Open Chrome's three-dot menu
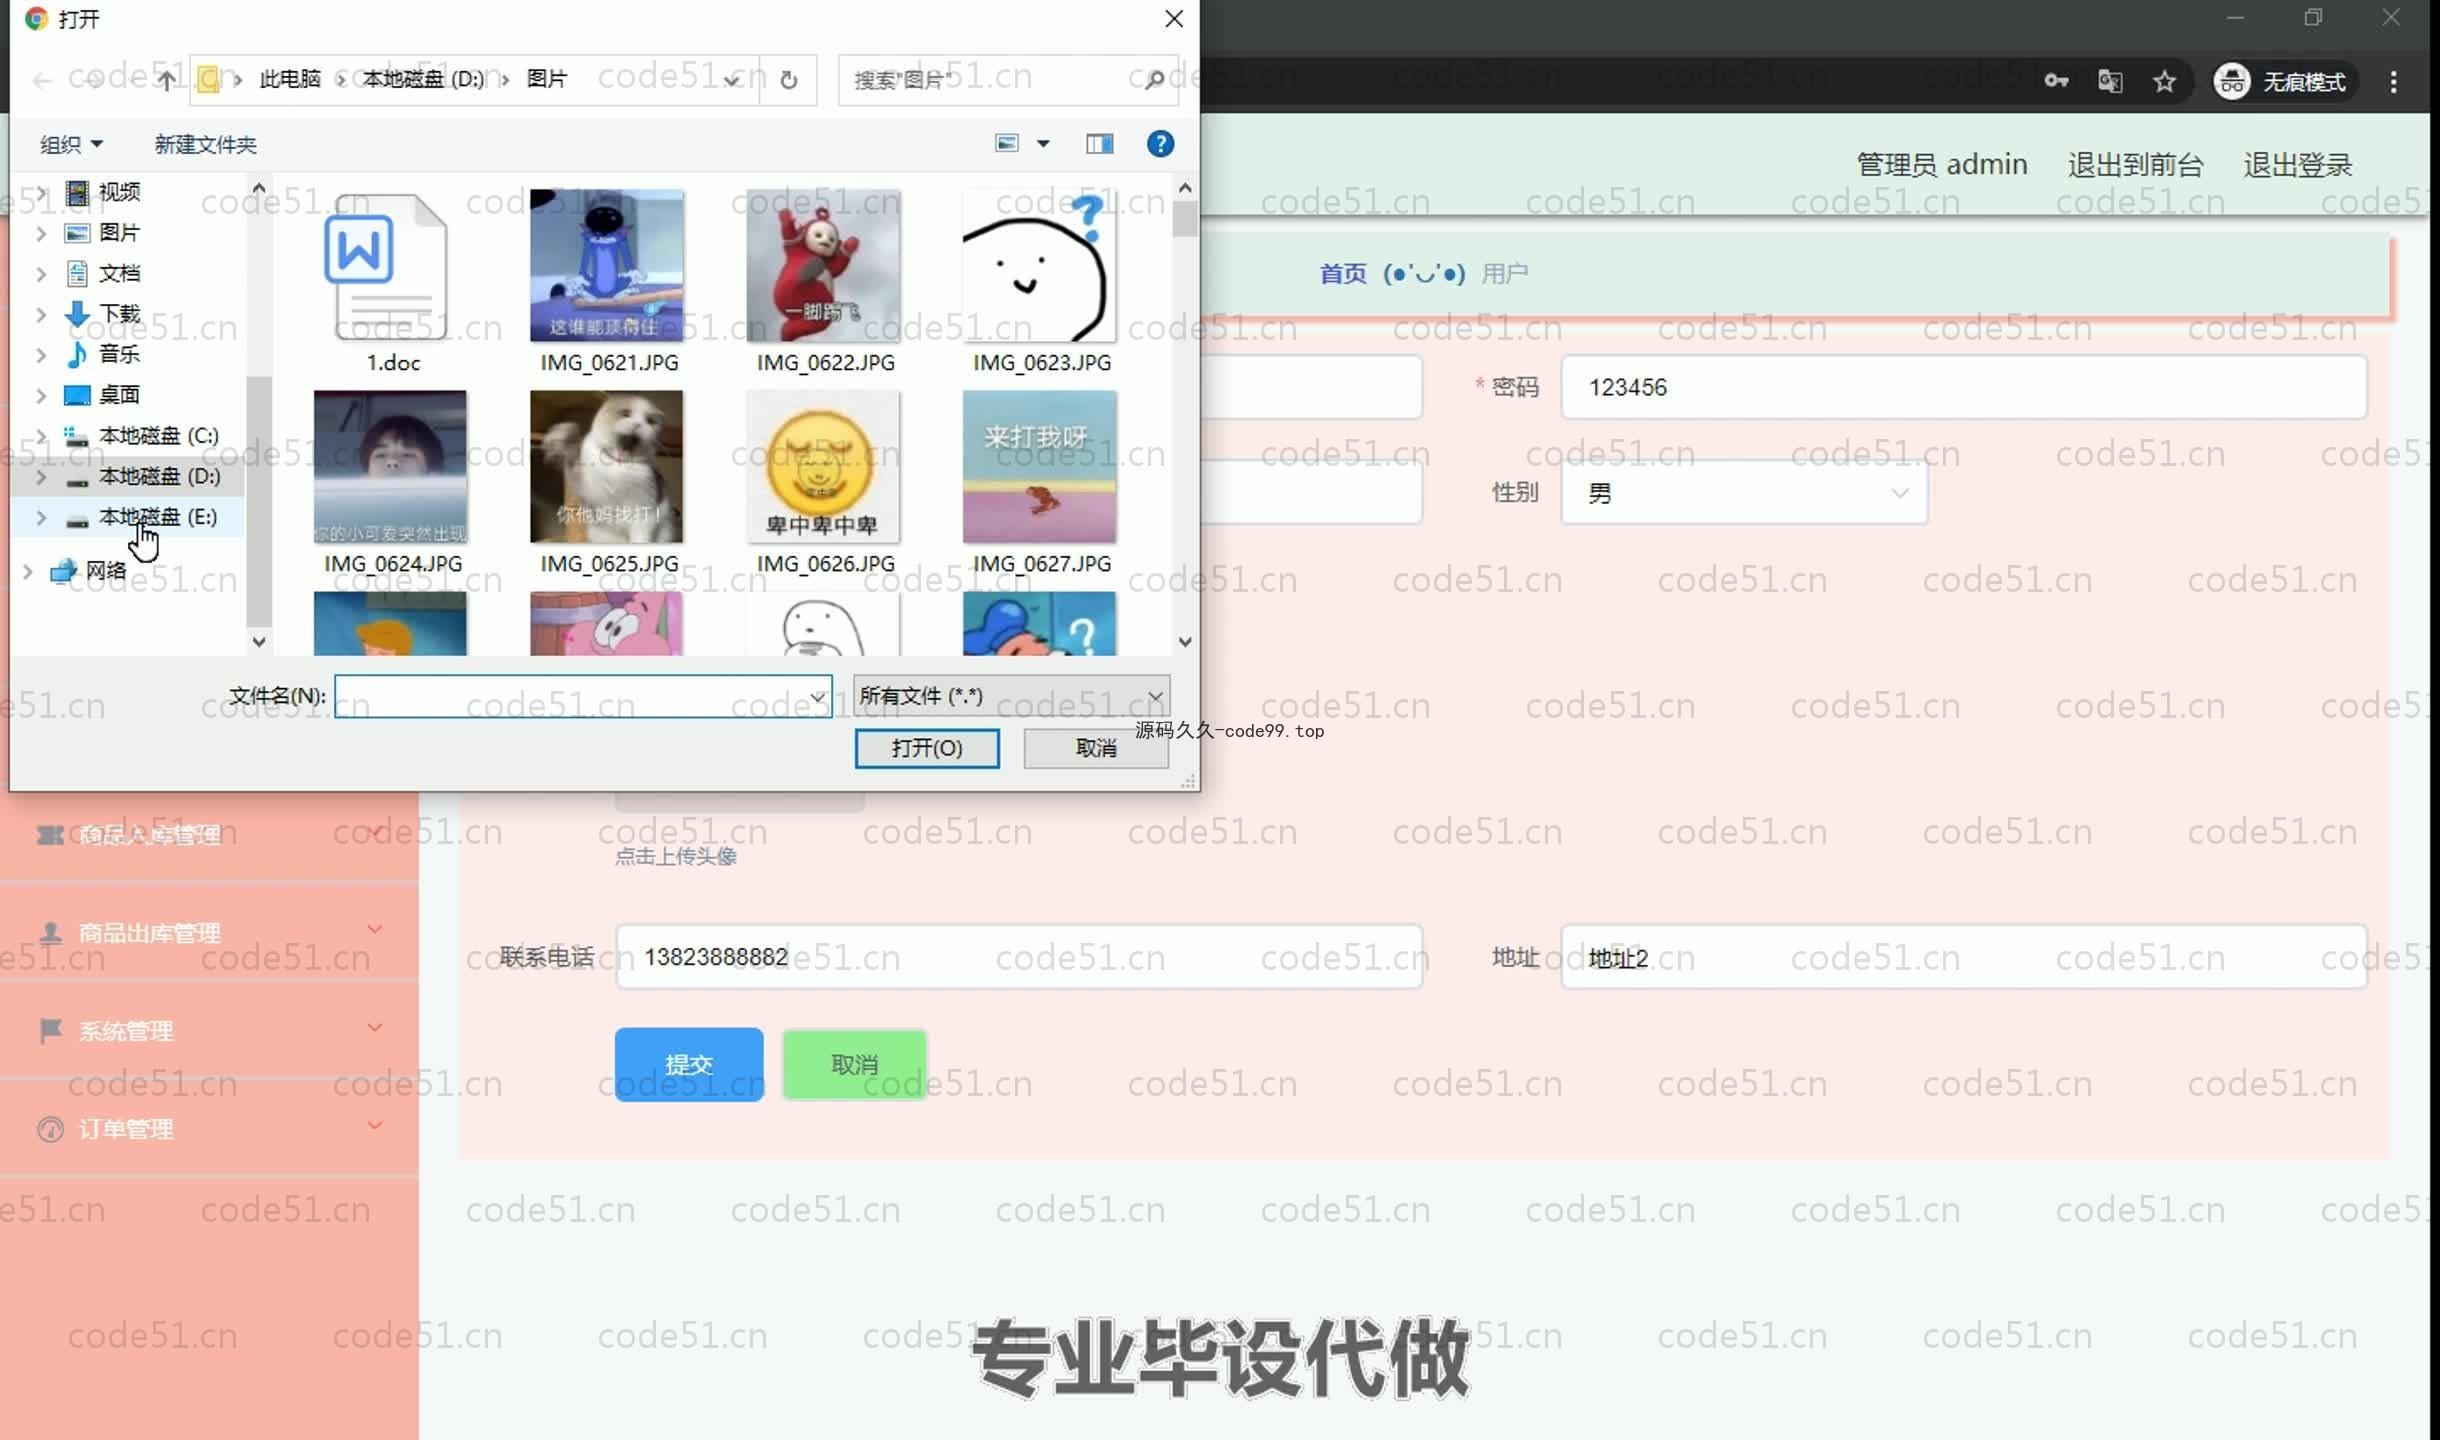Image resolution: width=2440 pixels, height=1440 pixels. (x=2393, y=81)
